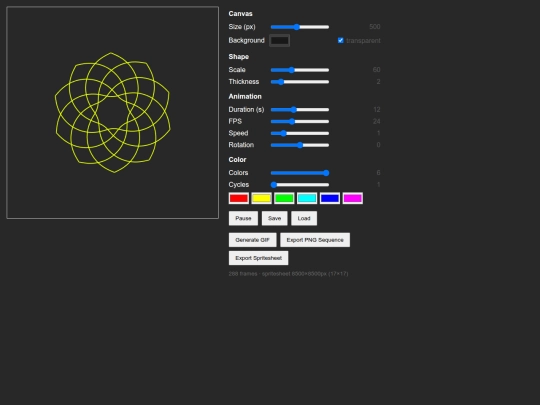Pick the magenta color swatch
Screen dimensions: 540x405
pyautogui.click(x=352, y=198)
